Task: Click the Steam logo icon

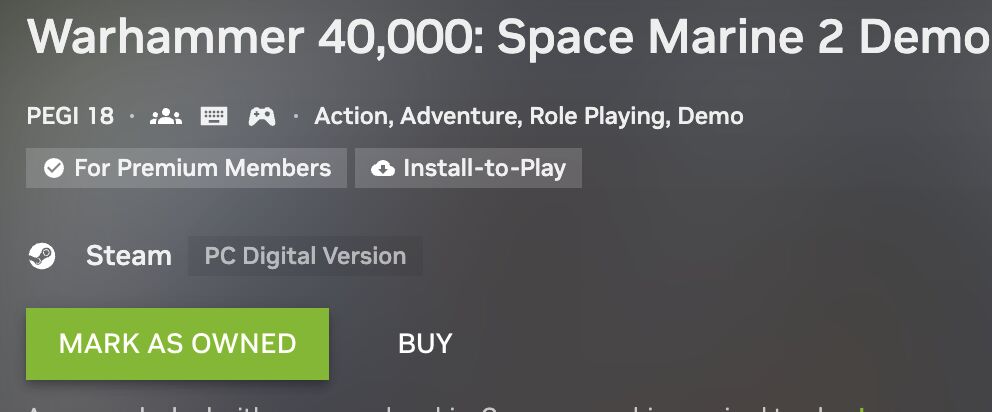Action: coord(42,256)
